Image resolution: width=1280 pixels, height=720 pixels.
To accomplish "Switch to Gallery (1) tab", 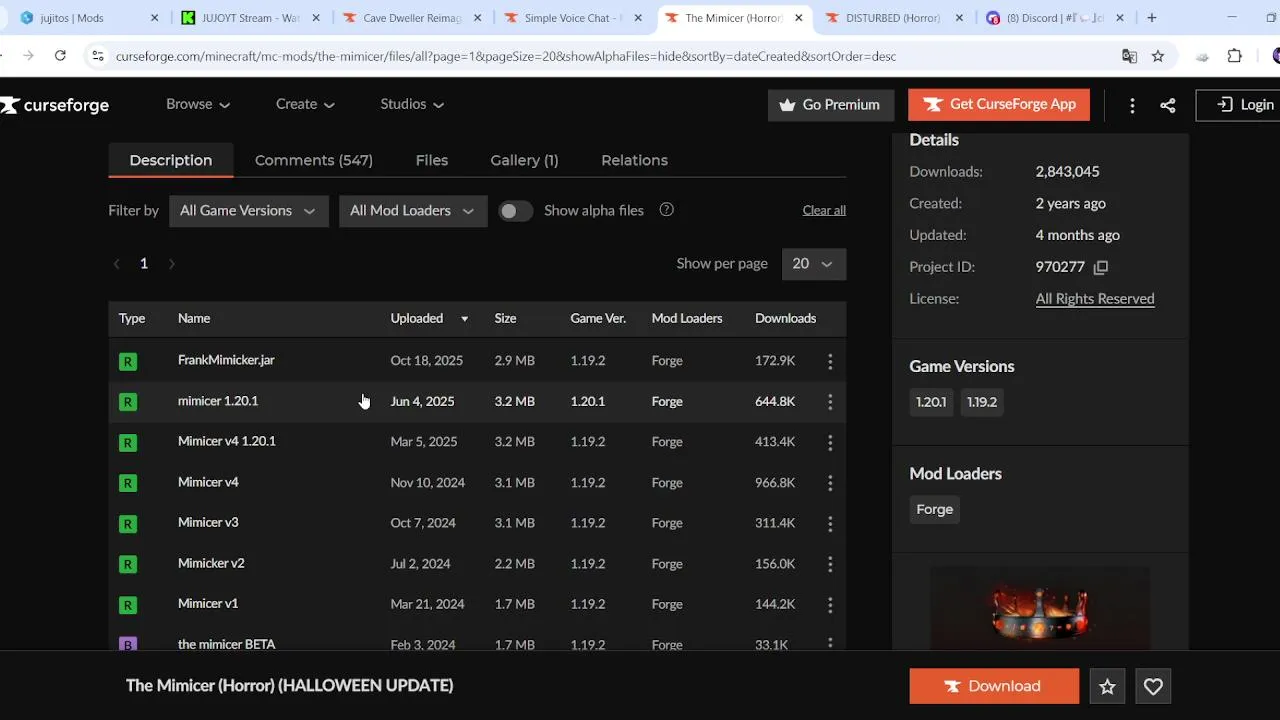I will [524, 160].
